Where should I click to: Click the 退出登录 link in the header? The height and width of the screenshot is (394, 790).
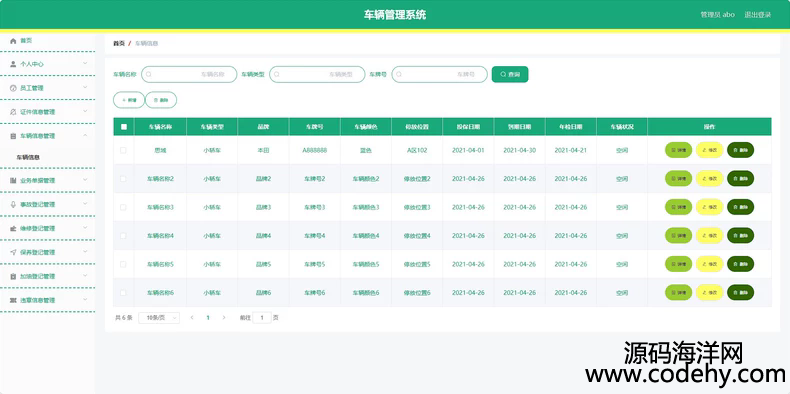pos(757,15)
